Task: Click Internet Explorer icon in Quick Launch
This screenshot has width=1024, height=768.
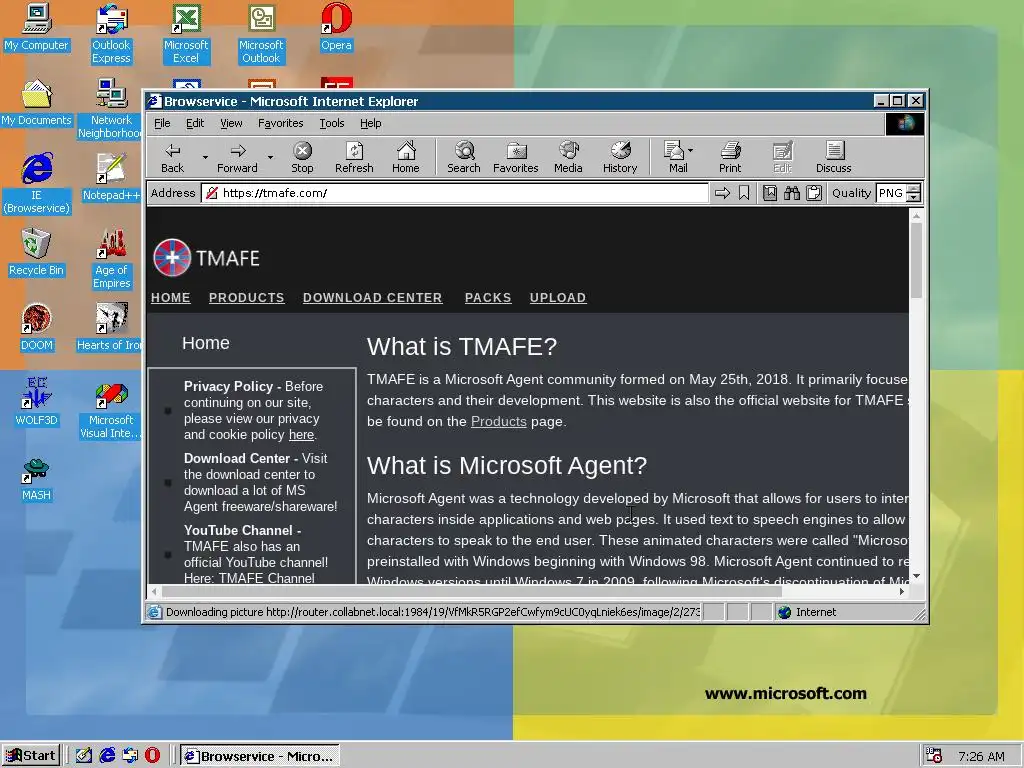Action: (107, 756)
